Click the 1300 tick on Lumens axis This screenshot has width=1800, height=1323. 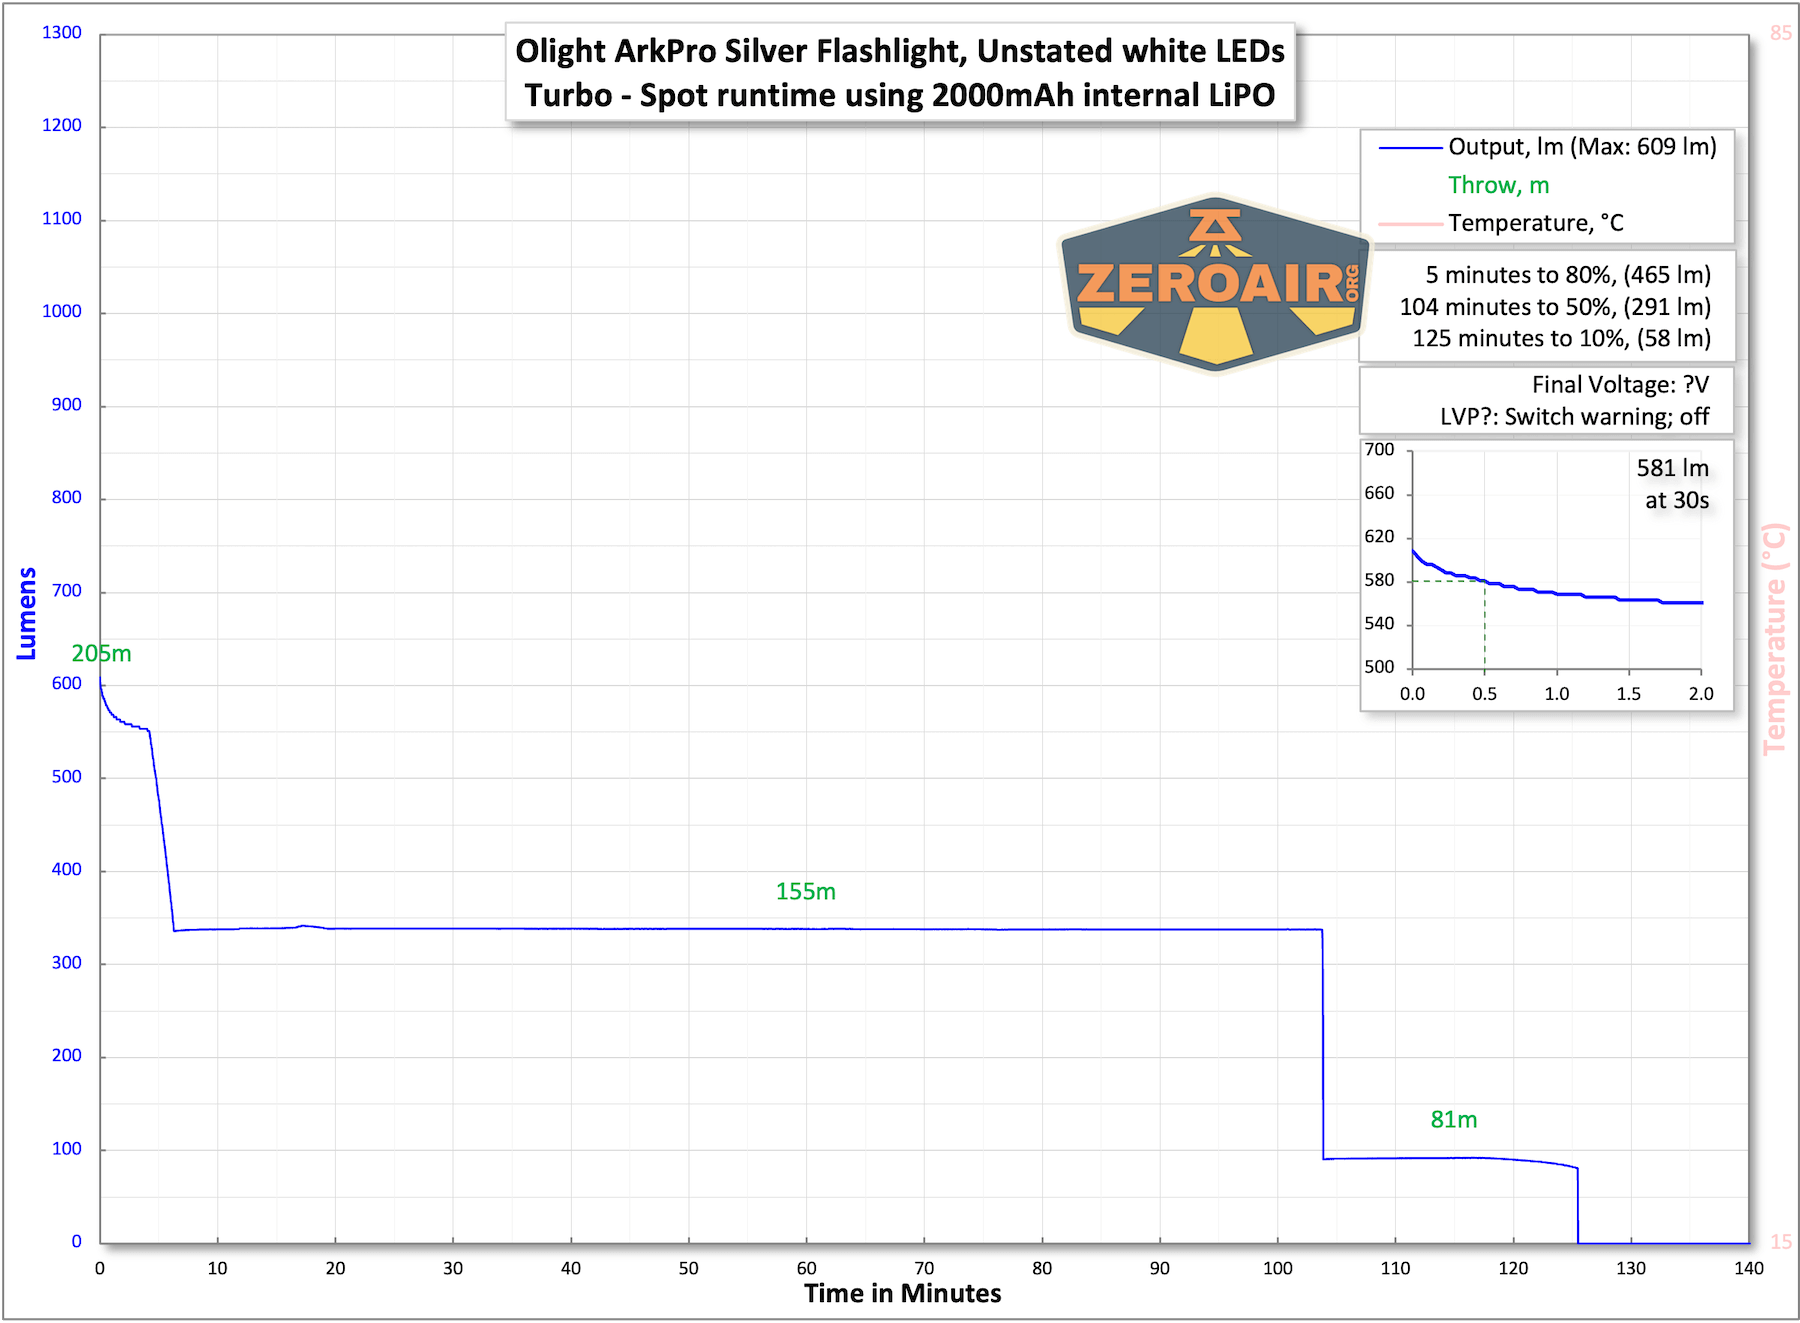tap(62, 33)
